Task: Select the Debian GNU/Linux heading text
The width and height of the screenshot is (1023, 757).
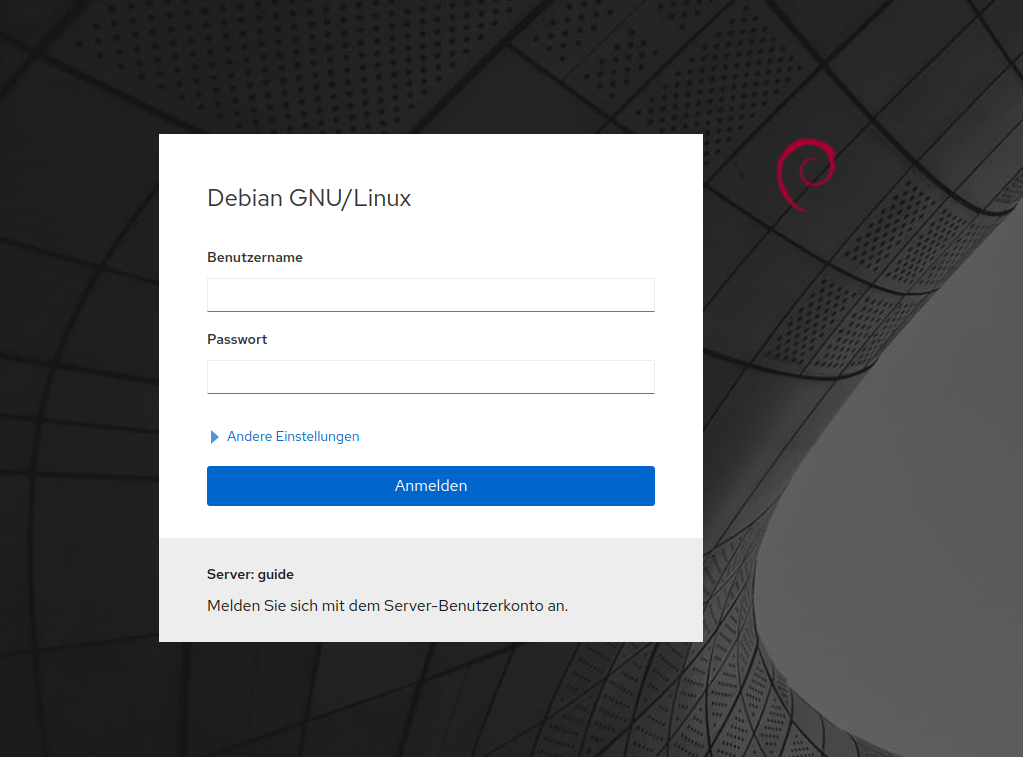Action: pyautogui.click(x=309, y=198)
